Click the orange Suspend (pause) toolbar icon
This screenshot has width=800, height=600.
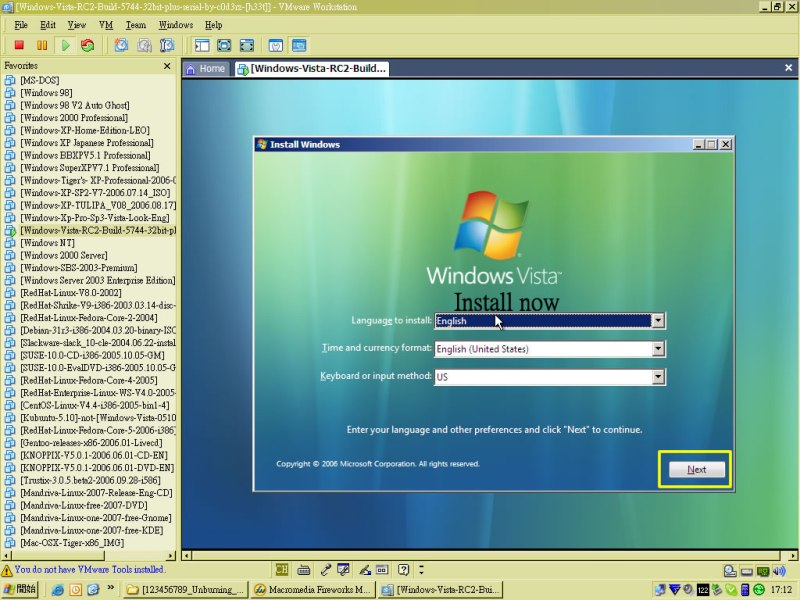[42, 45]
